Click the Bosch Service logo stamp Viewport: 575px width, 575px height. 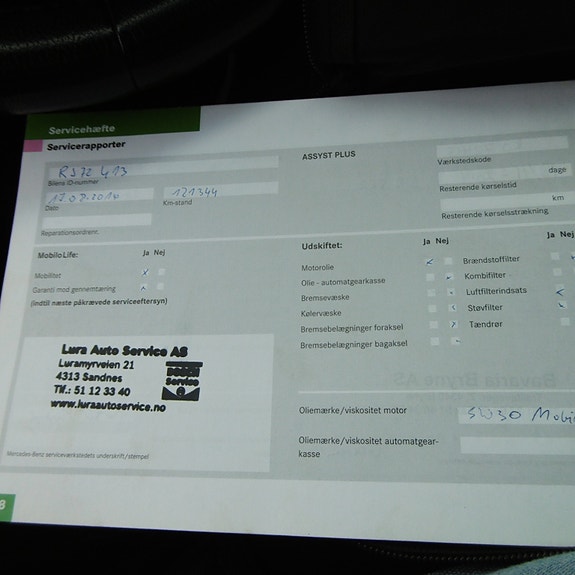pyautogui.click(x=182, y=381)
